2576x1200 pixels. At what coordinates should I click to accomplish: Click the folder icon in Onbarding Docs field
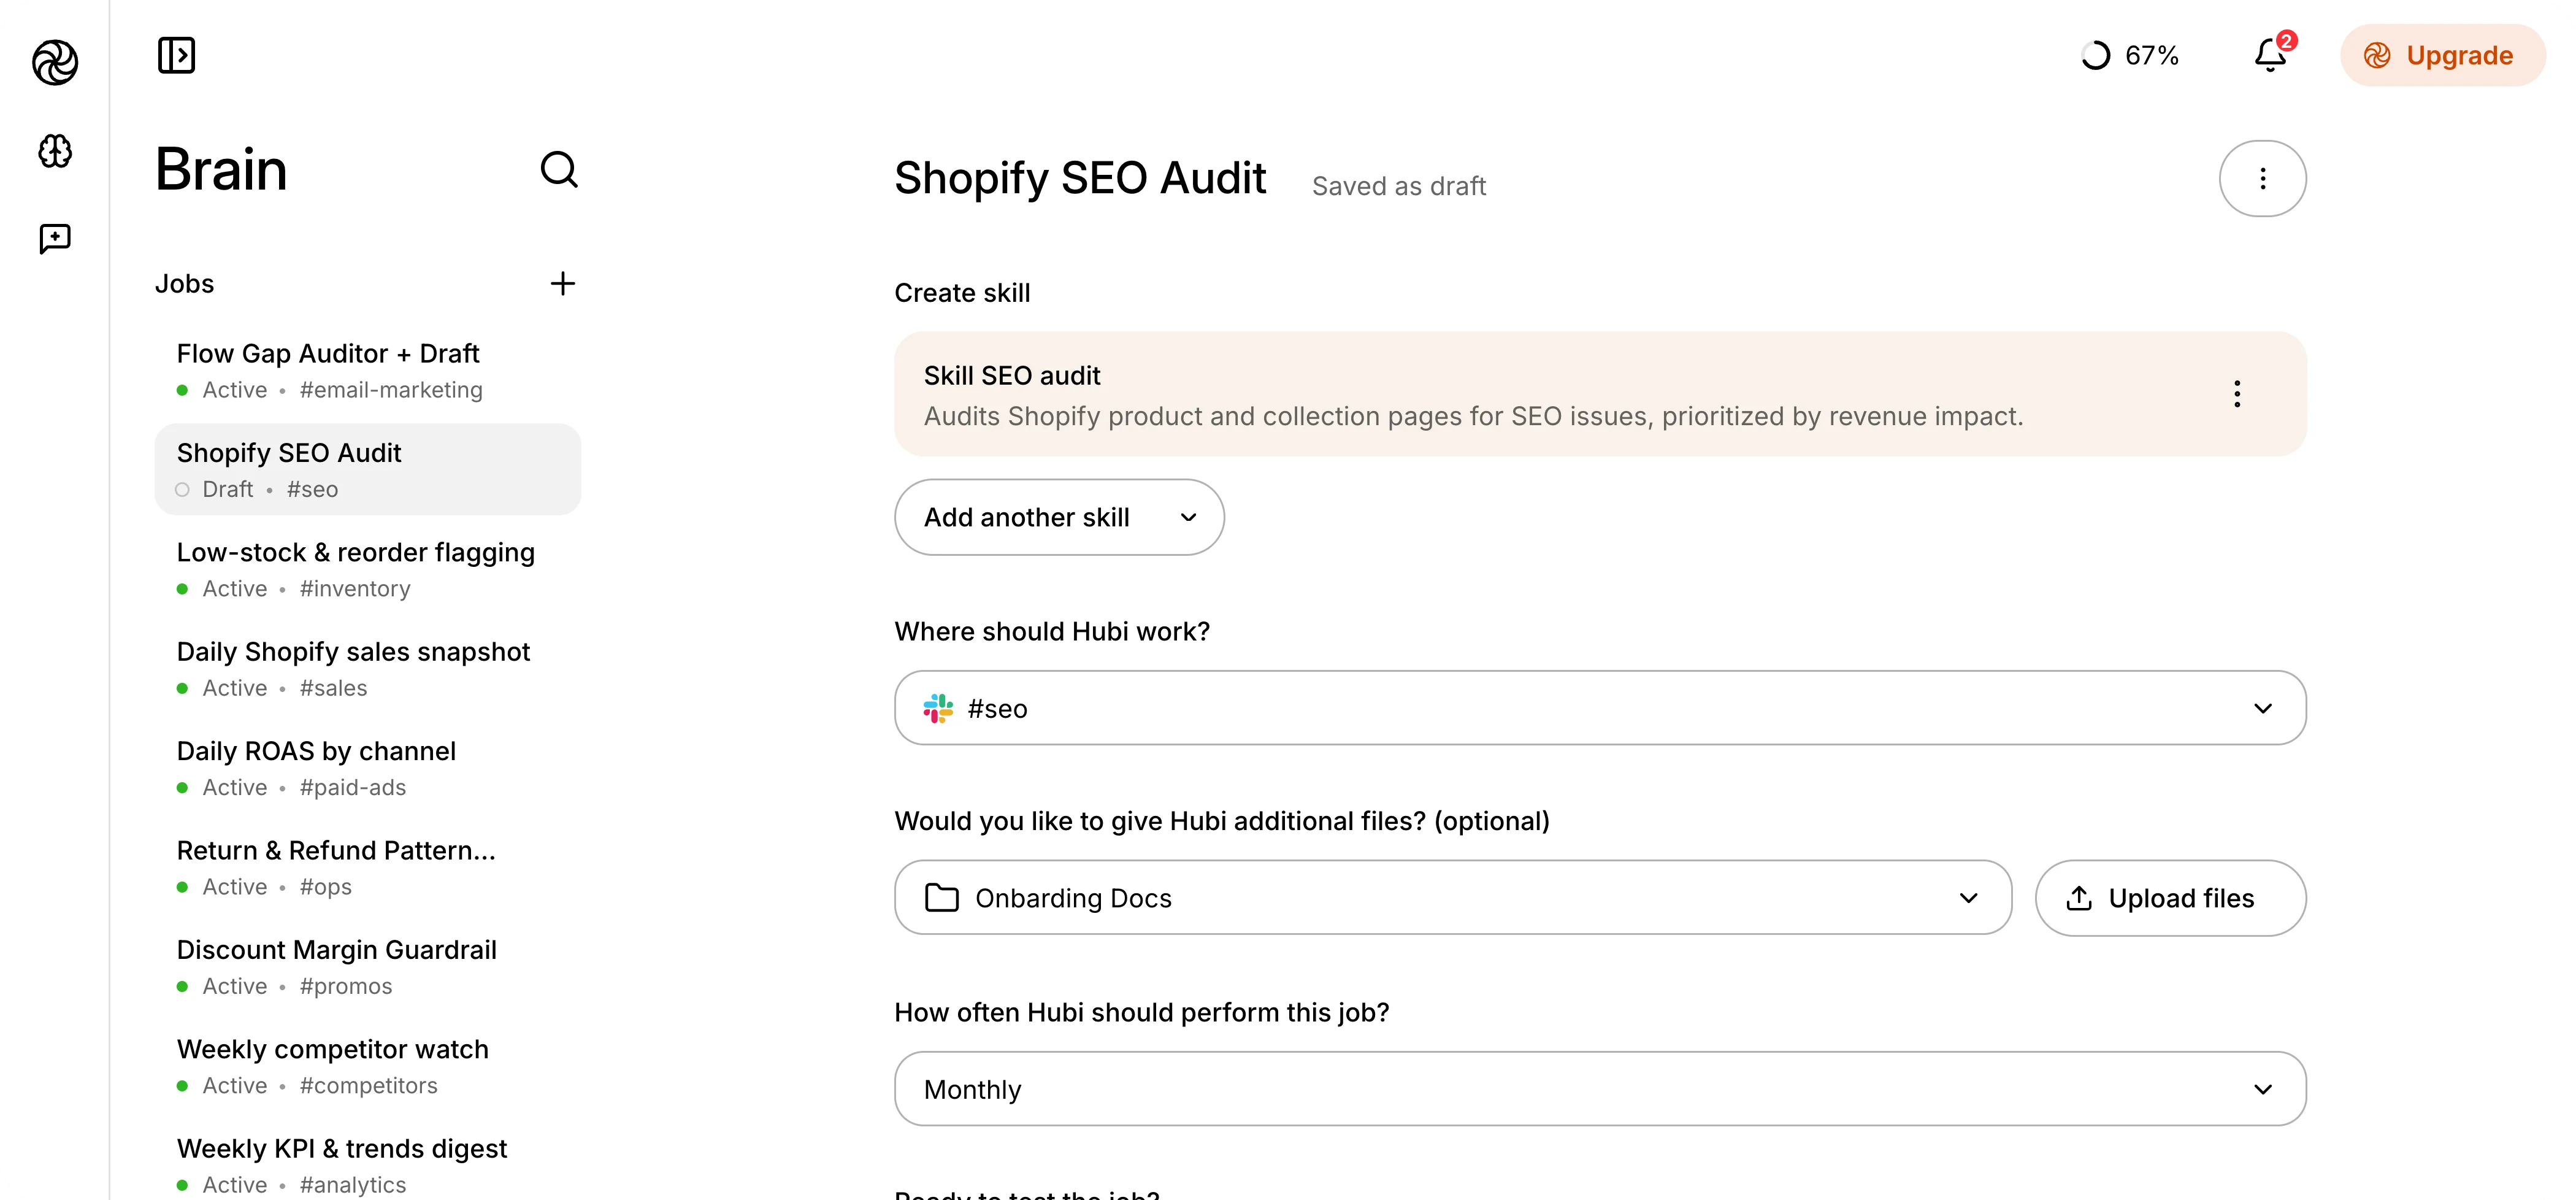(x=941, y=898)
